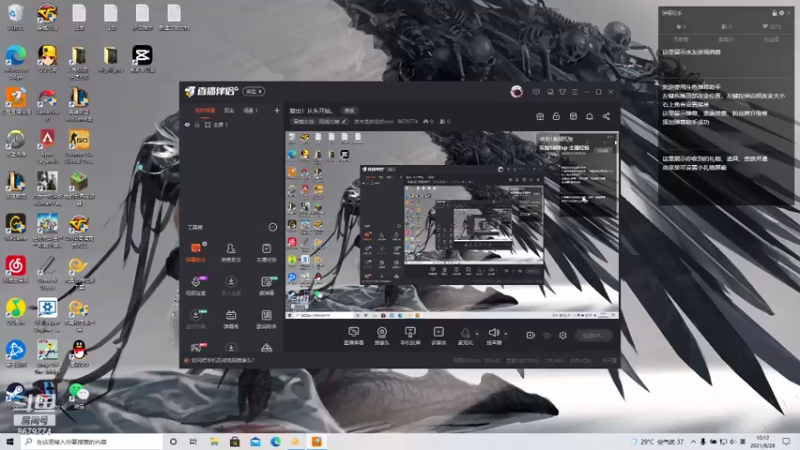Add a 摄像头 camera source
800x450 pixels.
tap(382, 336)
